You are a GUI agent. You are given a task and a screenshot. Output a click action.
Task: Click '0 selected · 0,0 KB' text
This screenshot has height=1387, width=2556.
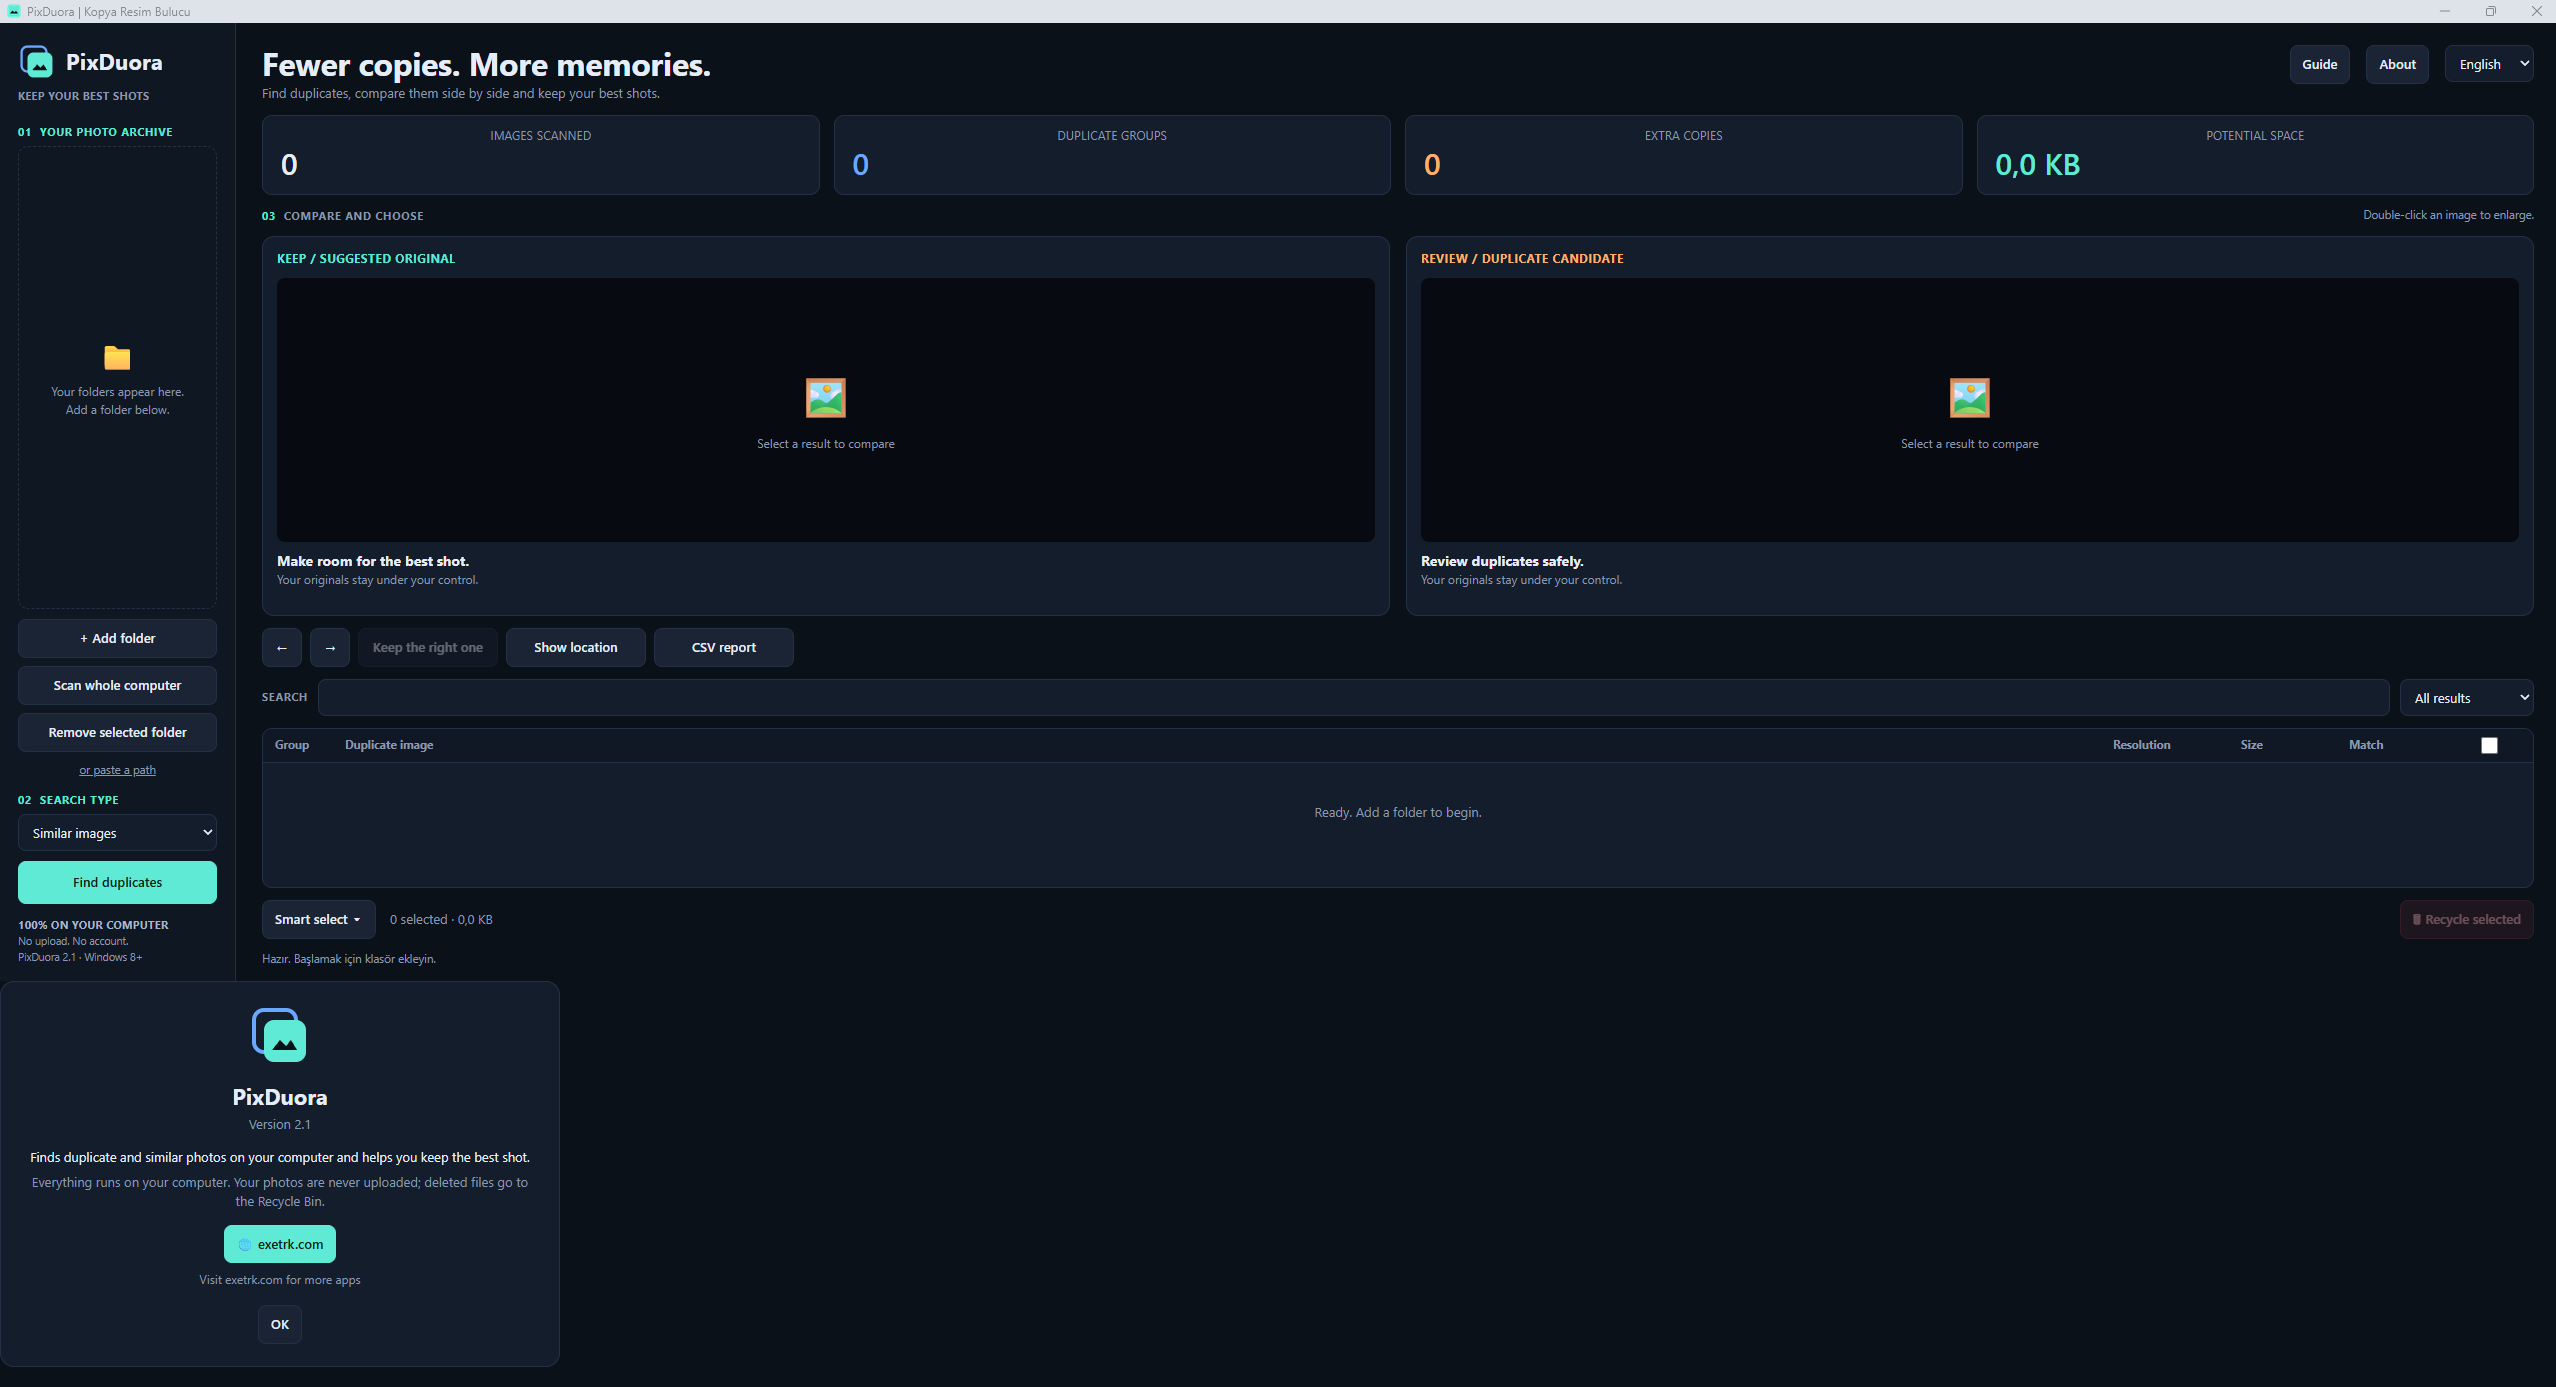coord(441,920)
